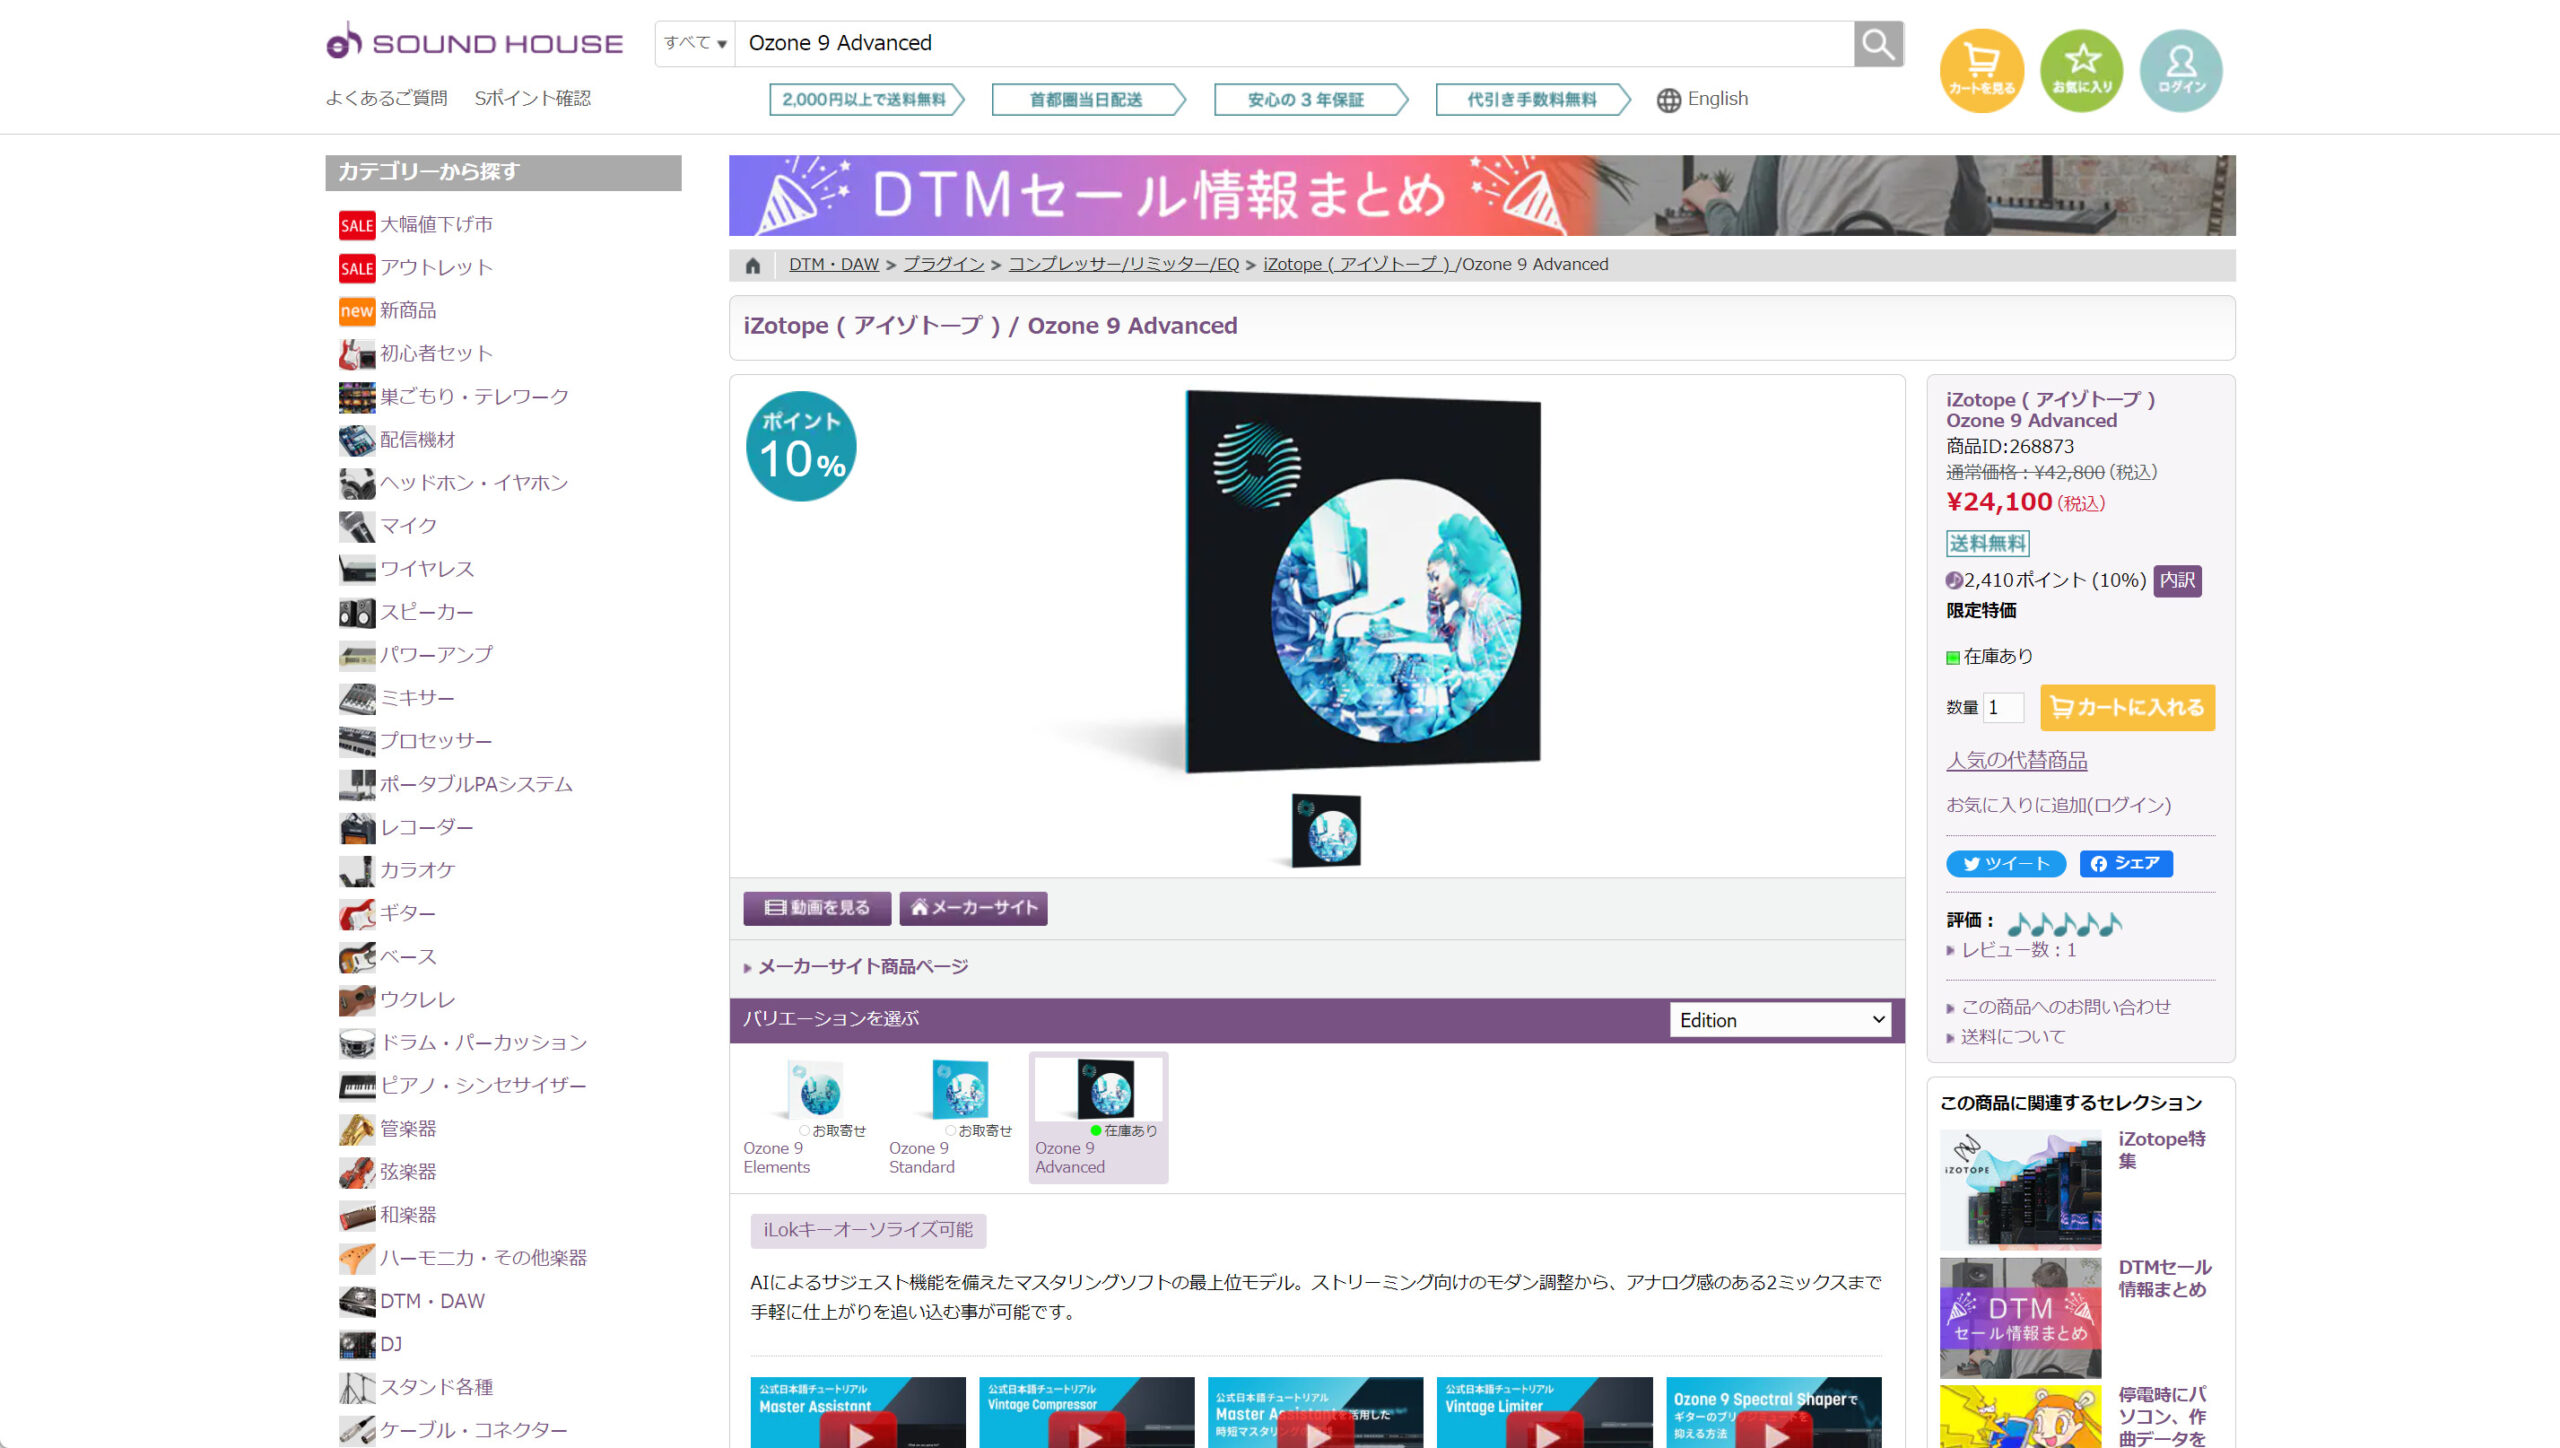Click 首都圏当日配送 banner tag
This screenshot has width=2560, height=1448.
pos(1088,100)
